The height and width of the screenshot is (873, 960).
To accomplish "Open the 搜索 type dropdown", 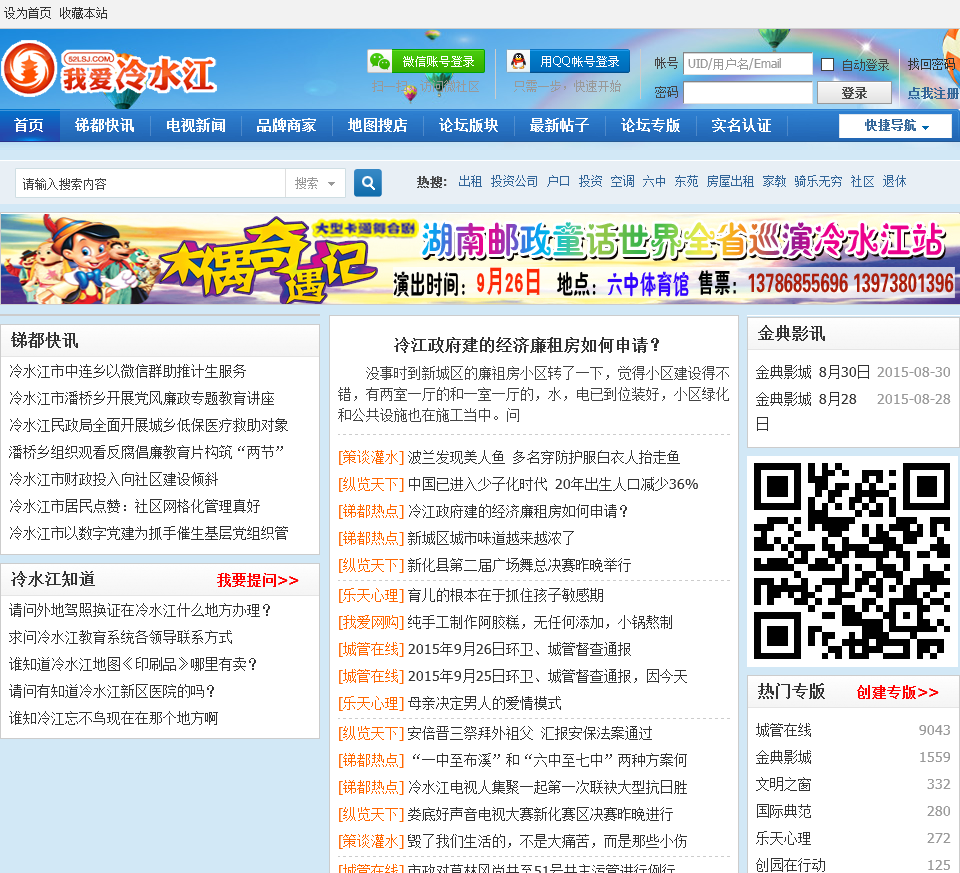I will [315, 183].
